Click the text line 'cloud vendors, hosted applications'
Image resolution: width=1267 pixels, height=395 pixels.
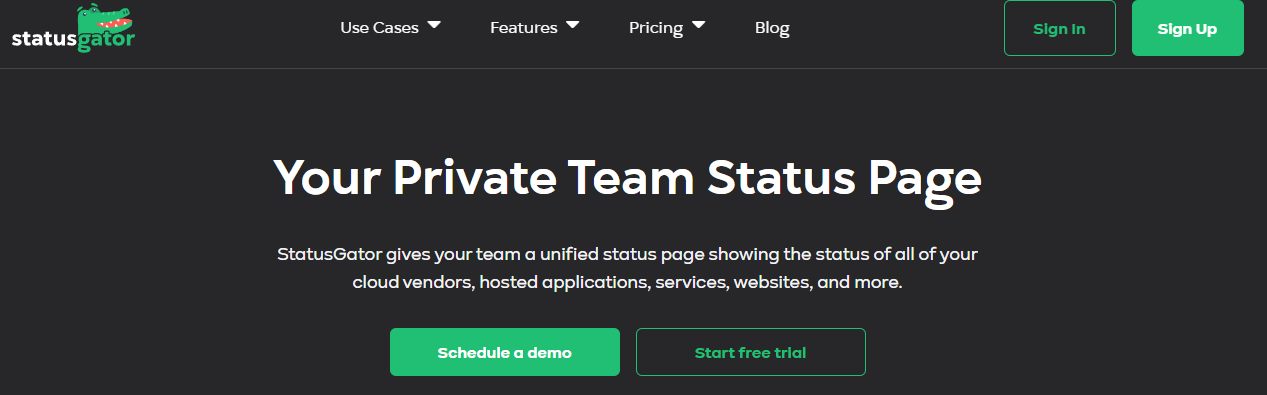pos(628,283)
